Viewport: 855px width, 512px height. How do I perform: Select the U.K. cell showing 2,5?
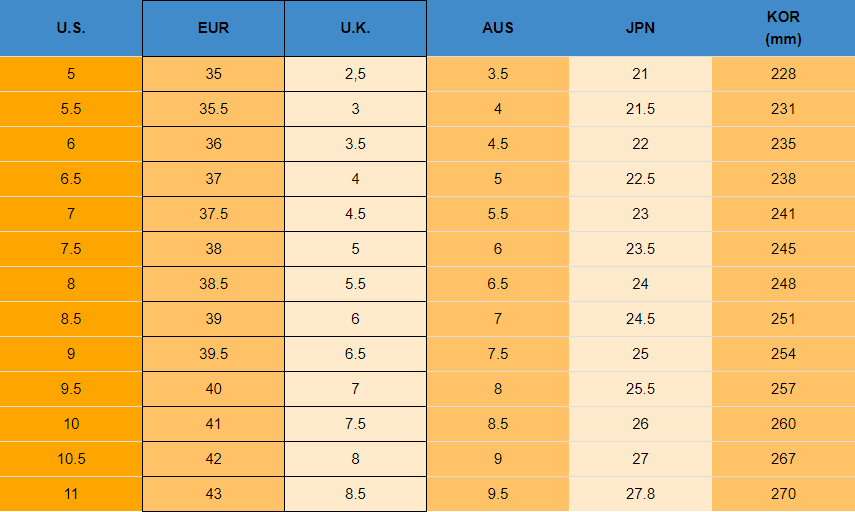click(x=355, y=74)
